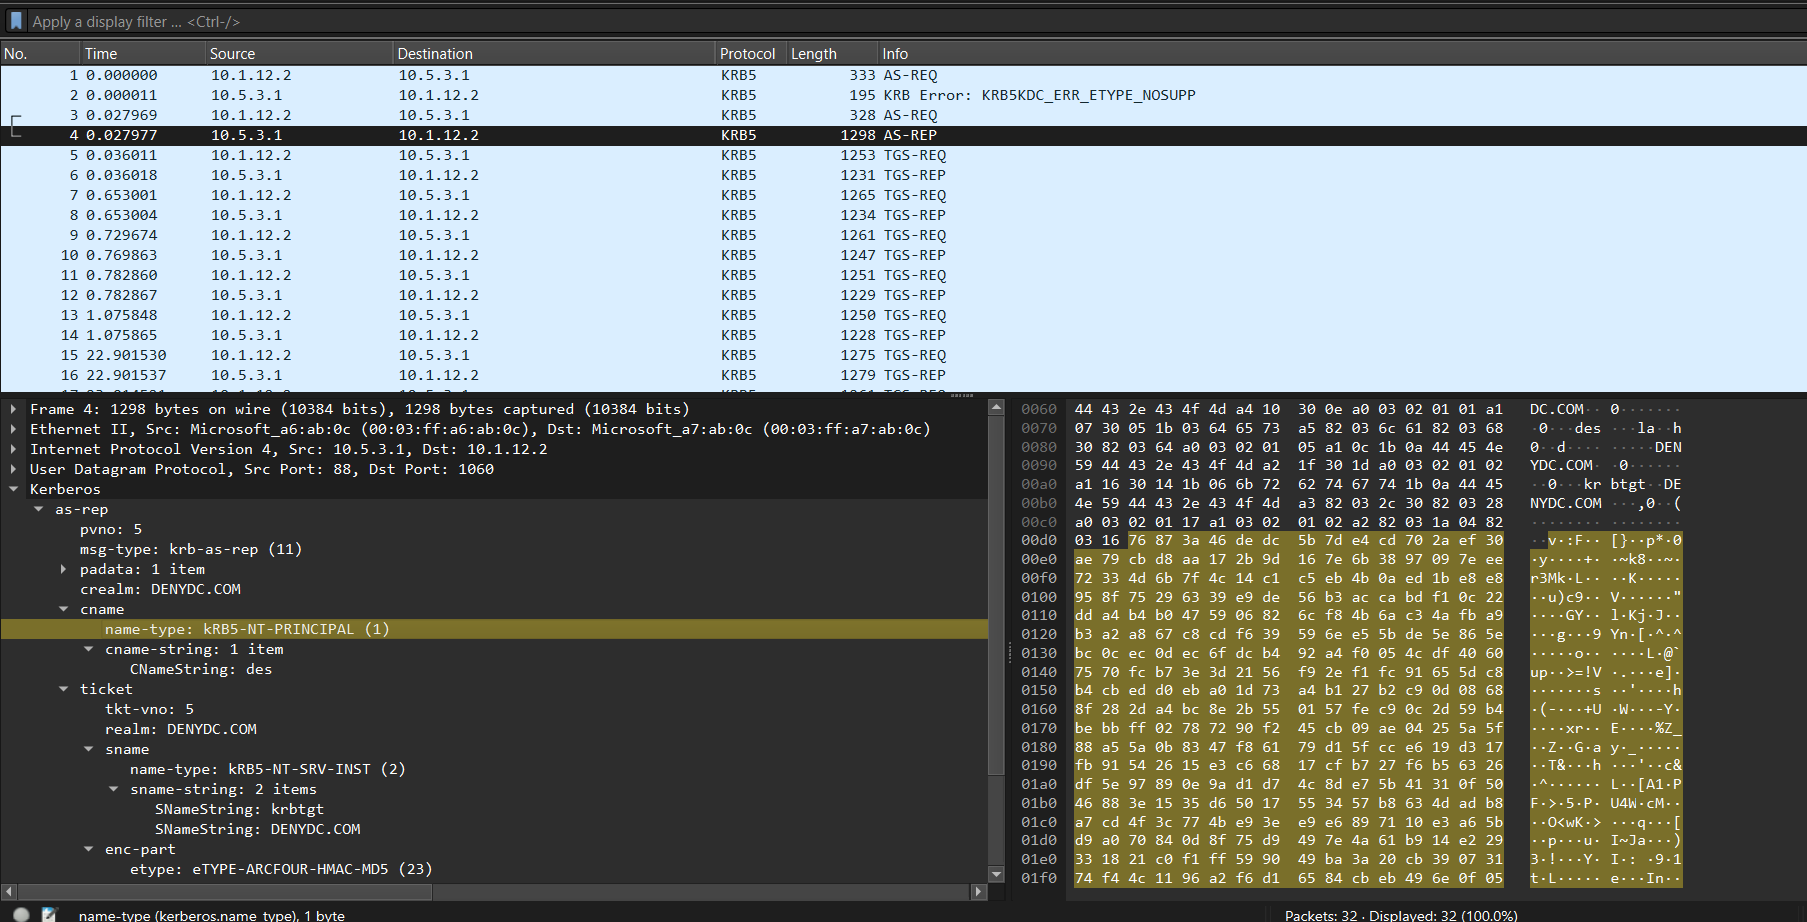This screenshot has width=1807, height=922.
Task: Select the pvno: 5 field
Action: tap(111, 529)
